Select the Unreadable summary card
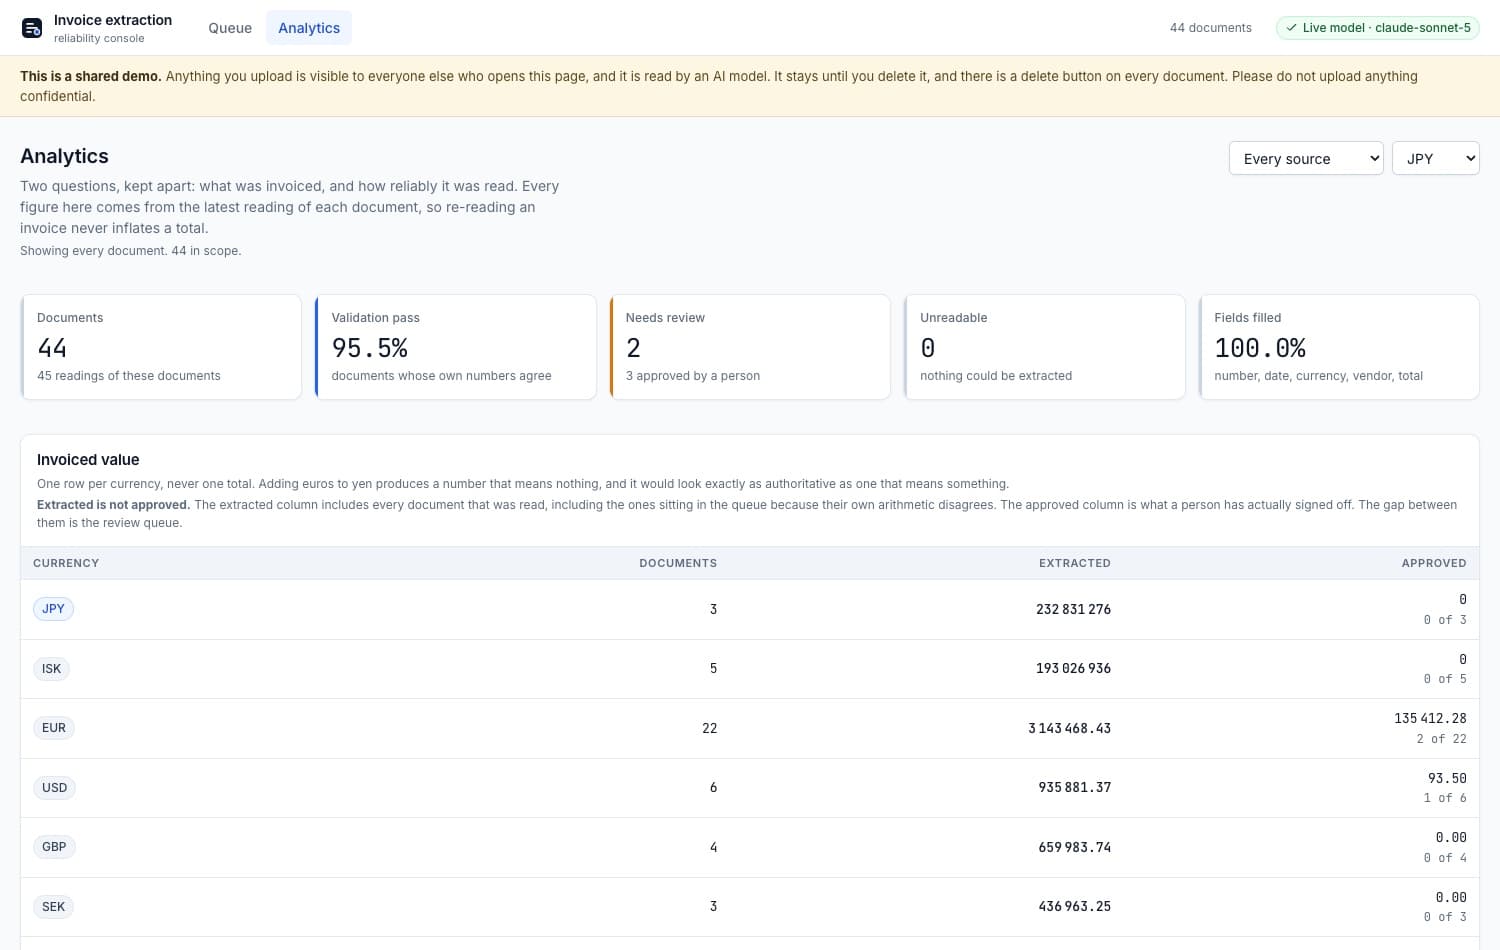The height and width of the screenshot is (950, 1500). click(x=1044, y=347)
